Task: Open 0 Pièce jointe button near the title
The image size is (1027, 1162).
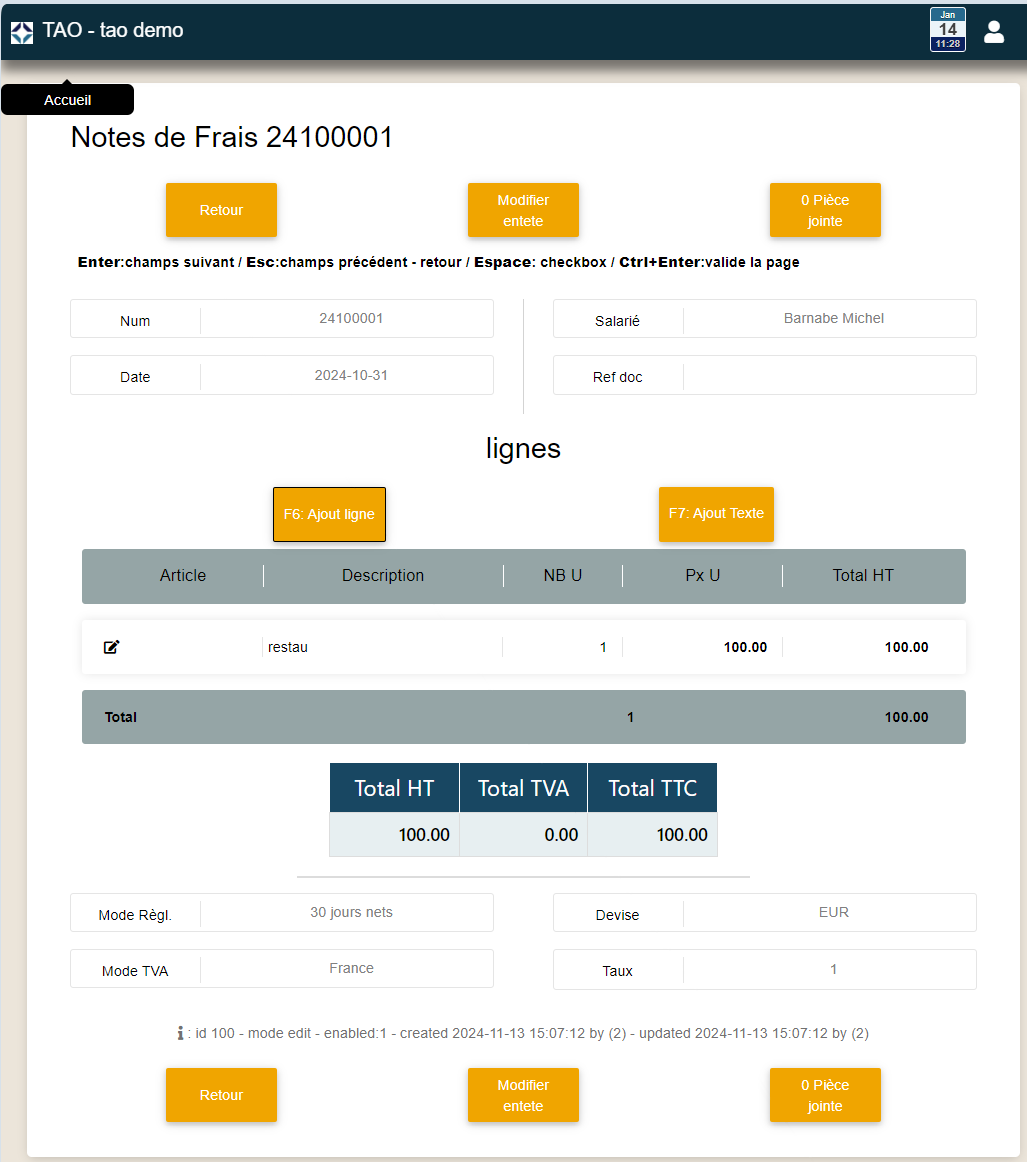Action: pyautogui.click(x=824, y=210)
